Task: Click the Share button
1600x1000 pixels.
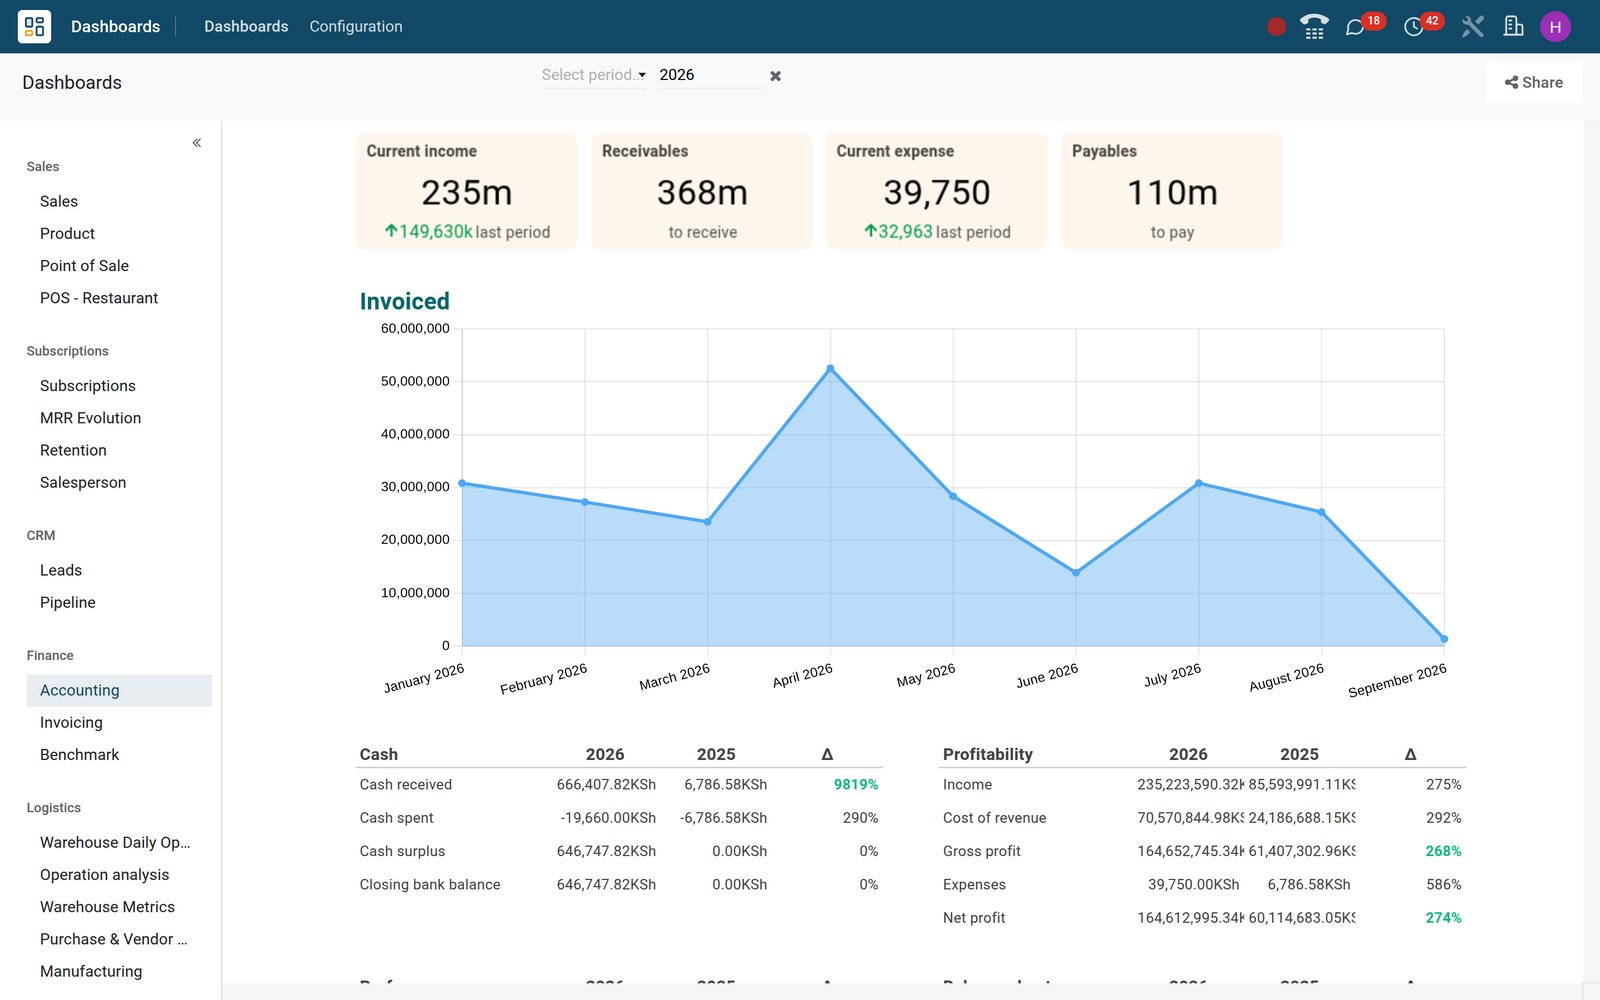Action: point(1534,83)
